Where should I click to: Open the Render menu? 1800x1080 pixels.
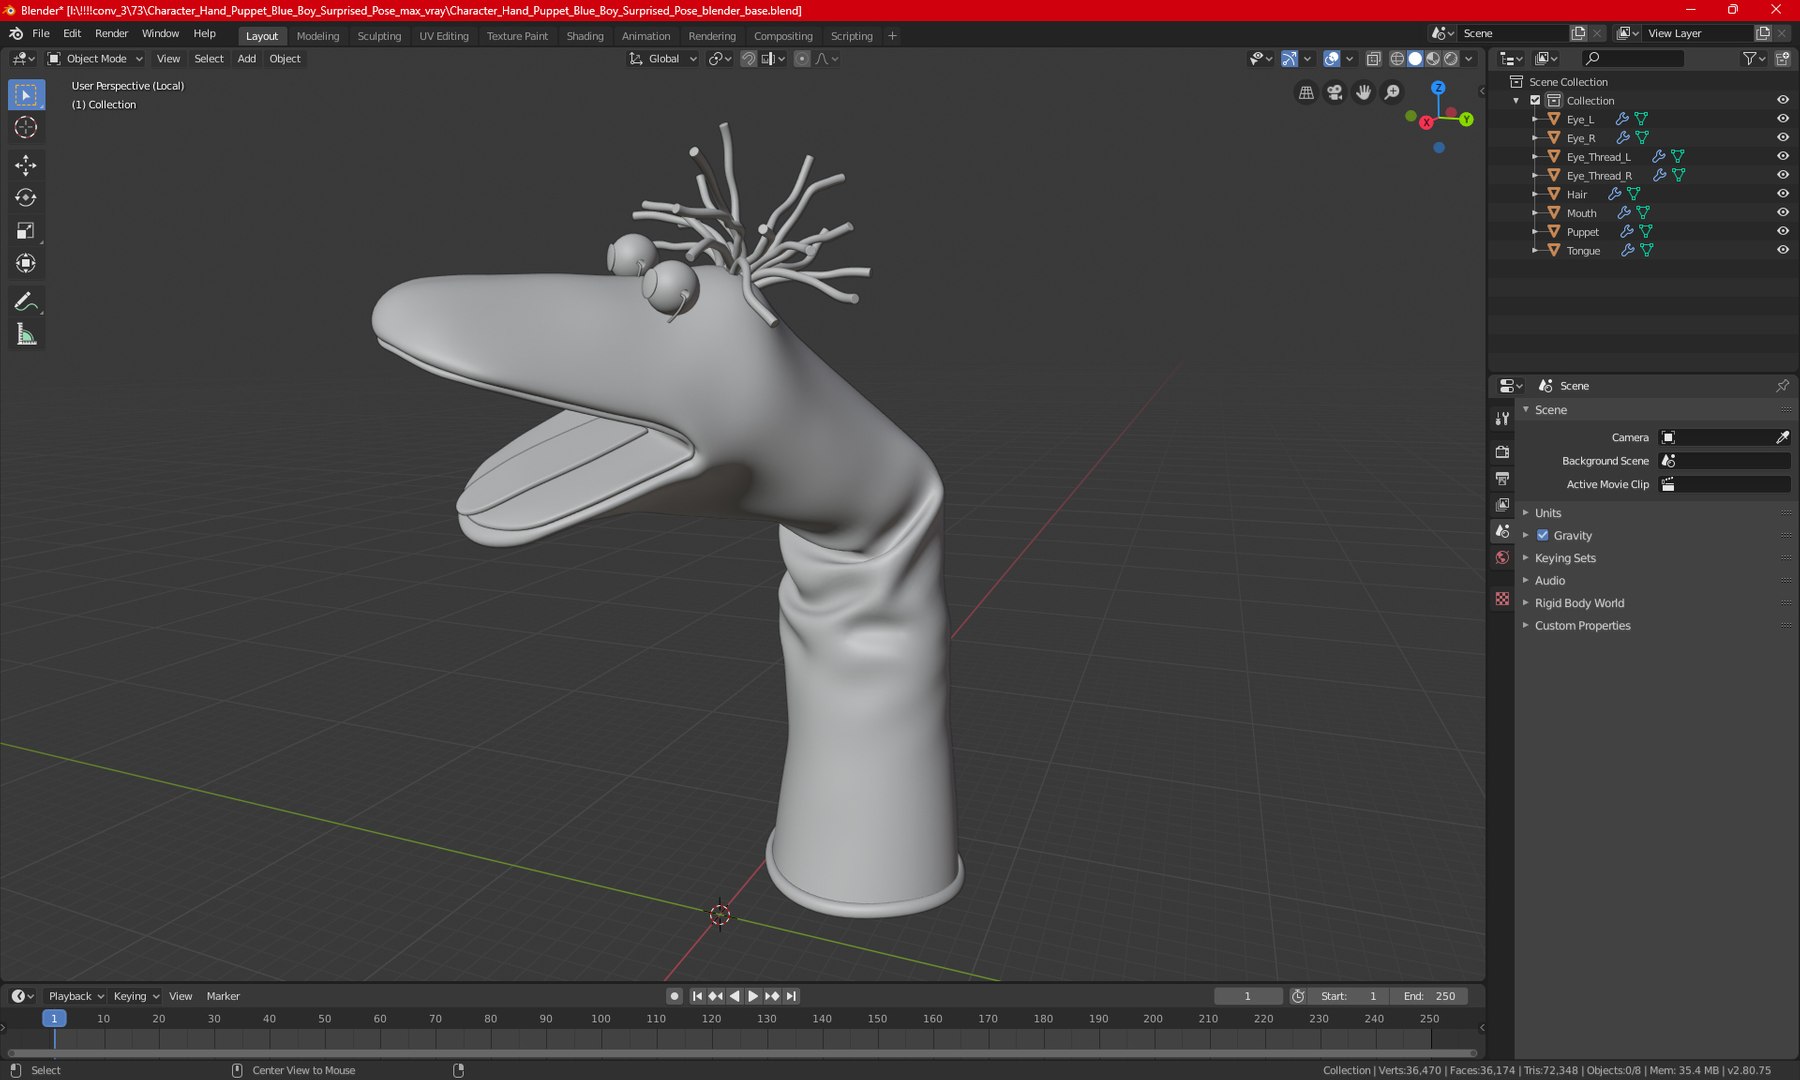point(111,33)
